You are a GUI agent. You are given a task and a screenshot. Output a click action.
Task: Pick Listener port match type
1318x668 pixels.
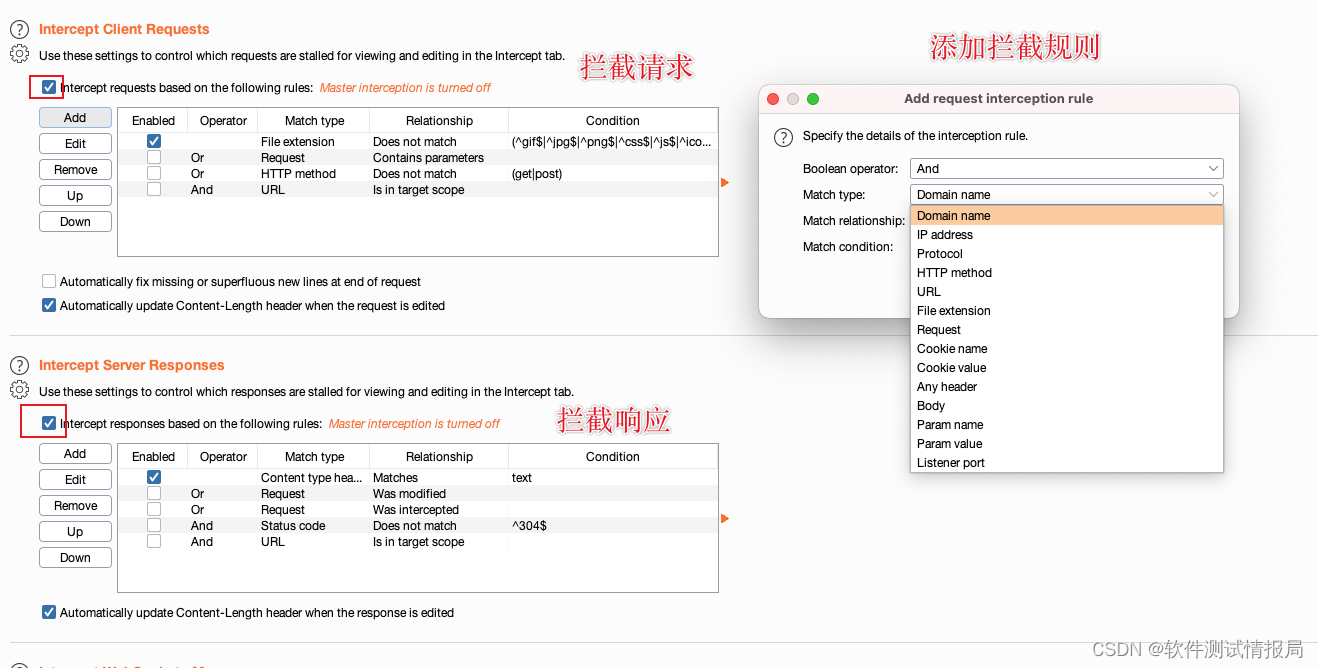(x=1067, y=463)
